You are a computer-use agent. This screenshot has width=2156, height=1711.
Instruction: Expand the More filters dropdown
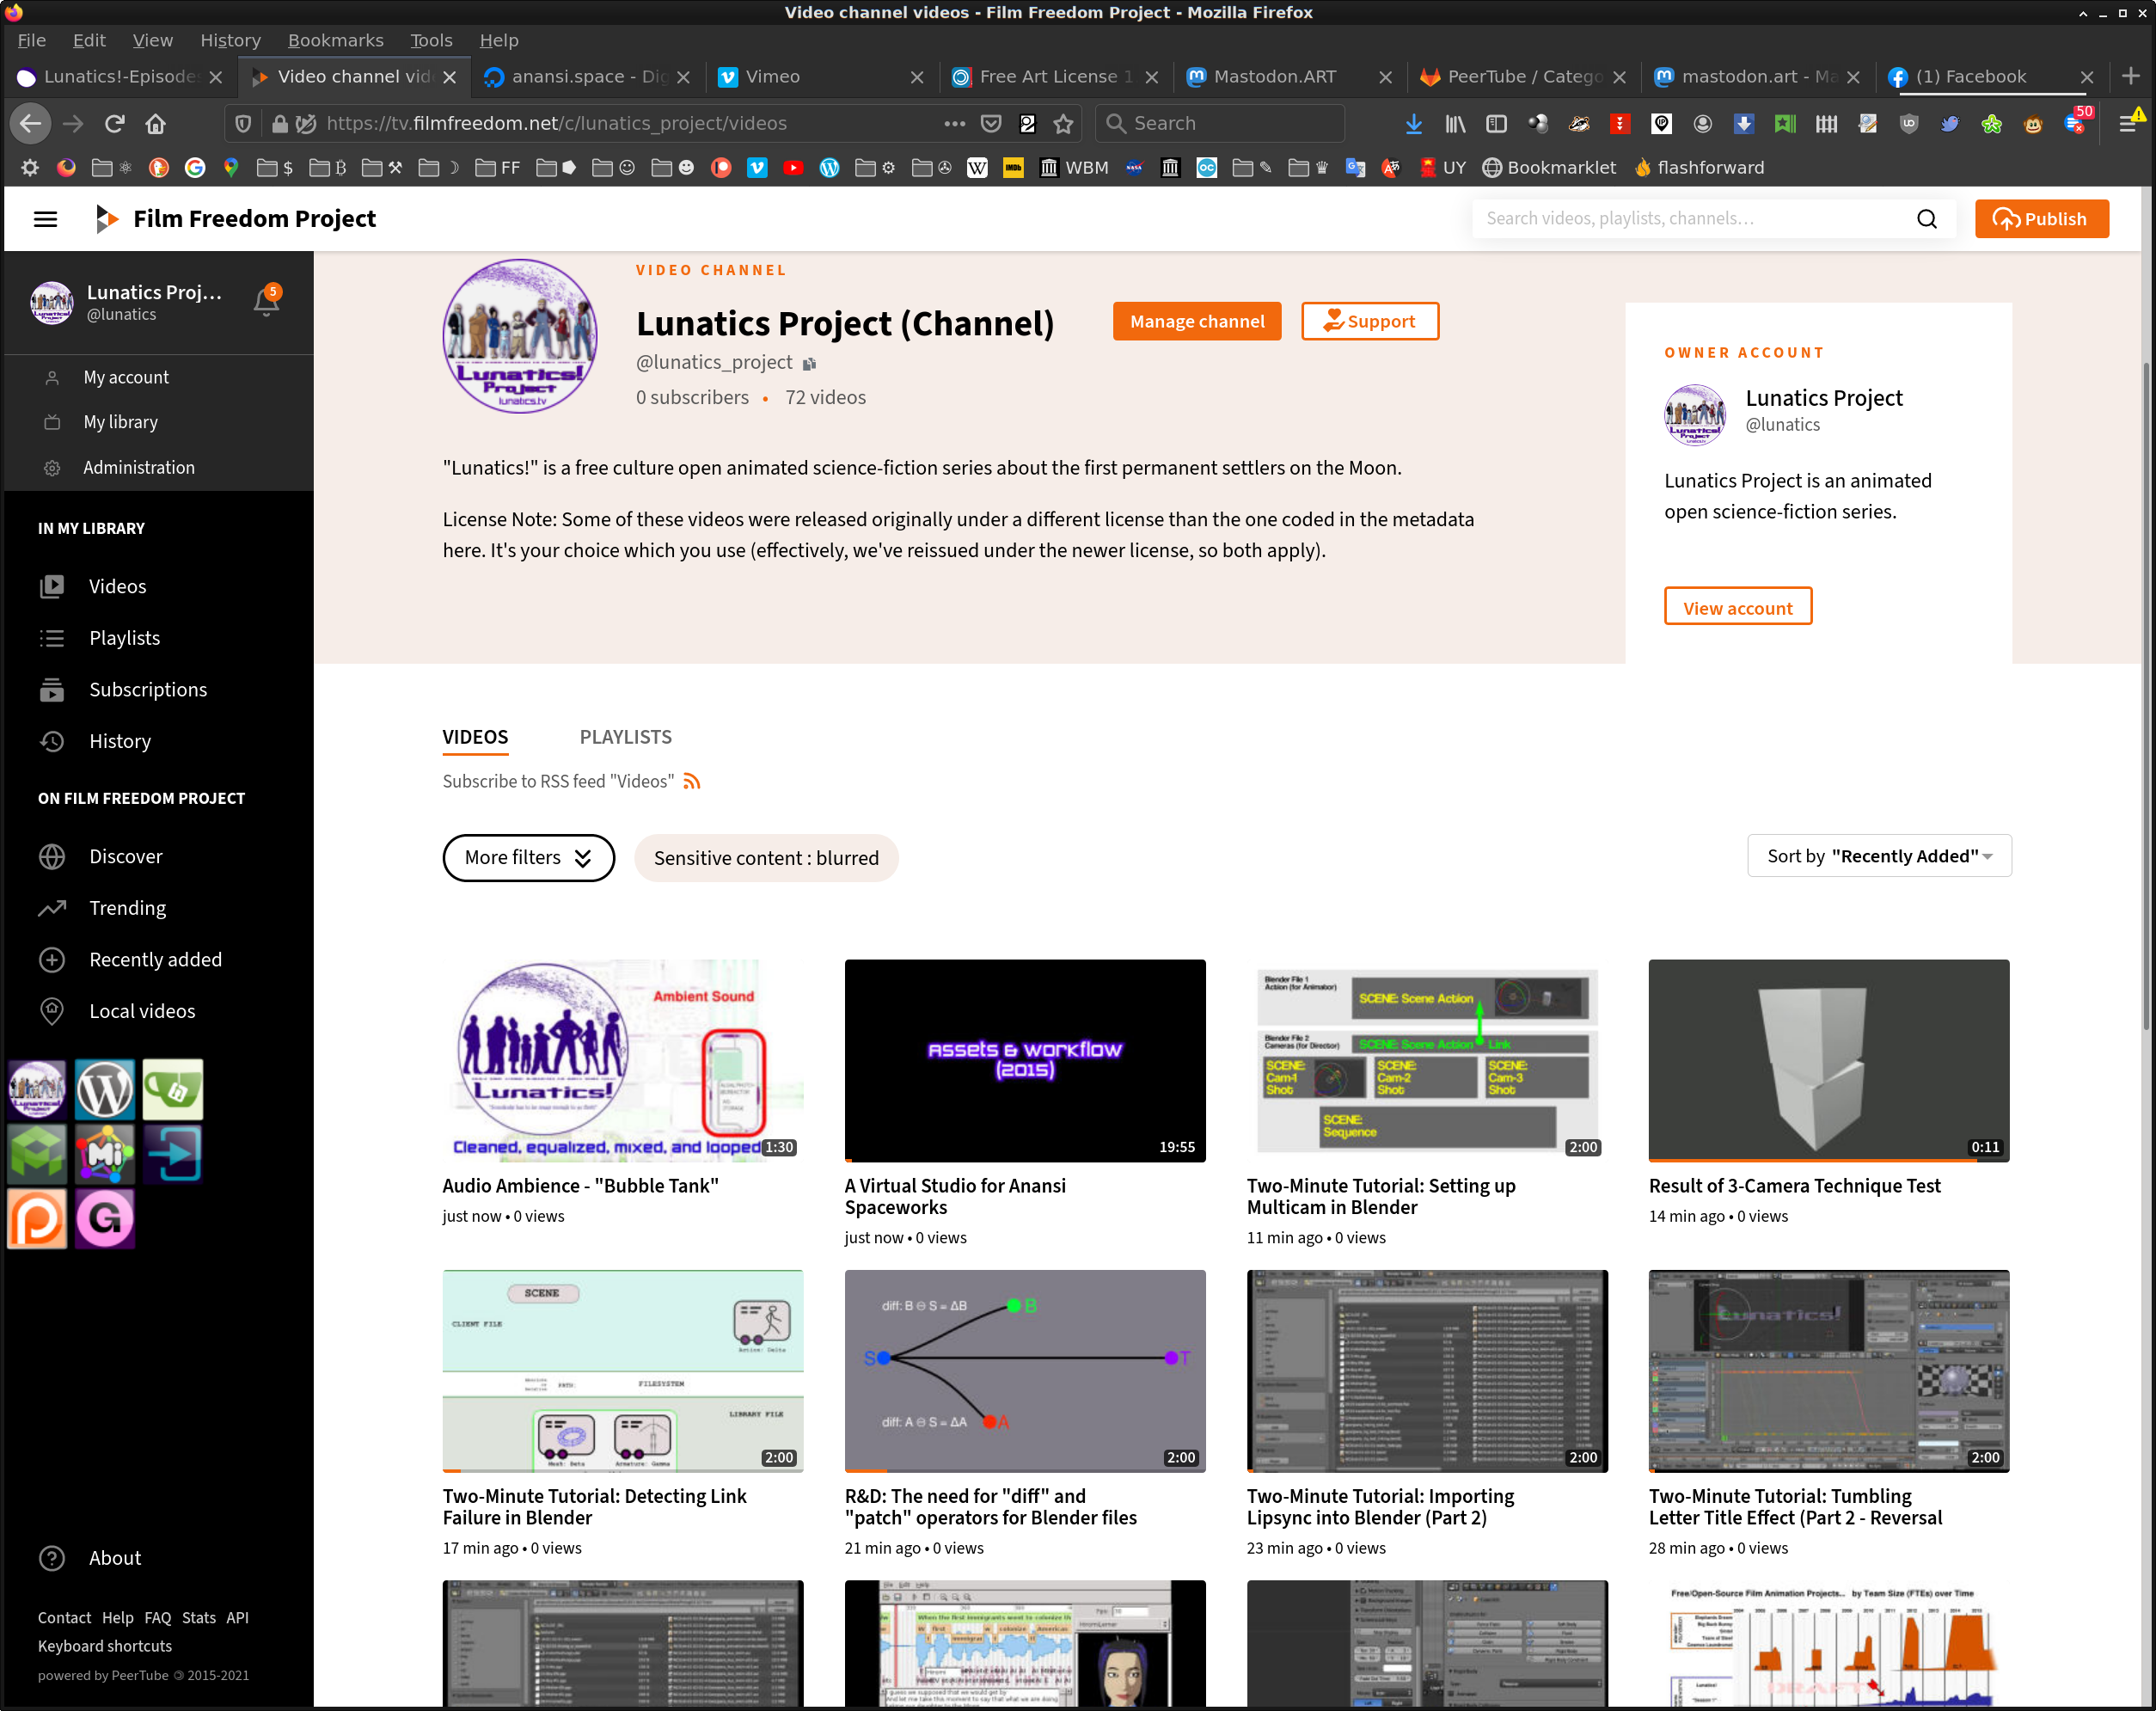[x=528, y=858]
